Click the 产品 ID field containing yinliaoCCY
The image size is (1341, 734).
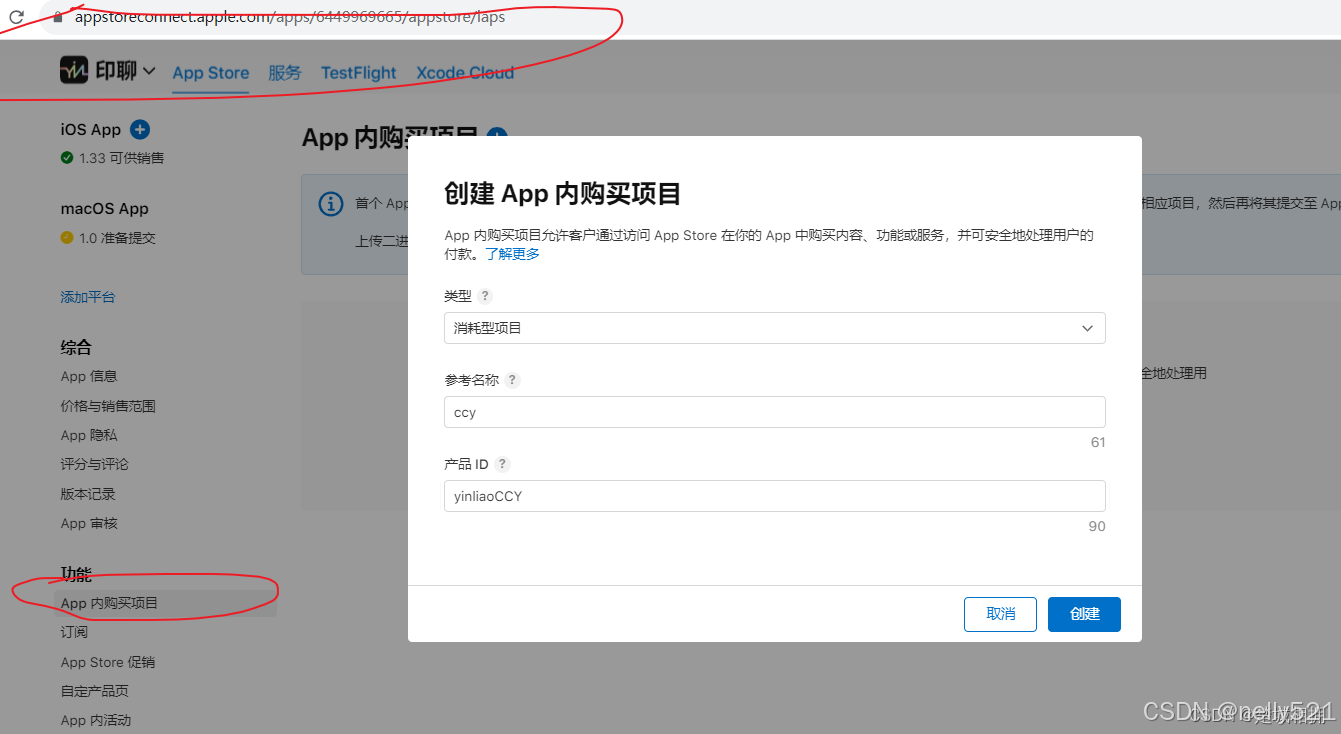pos(774,496)
